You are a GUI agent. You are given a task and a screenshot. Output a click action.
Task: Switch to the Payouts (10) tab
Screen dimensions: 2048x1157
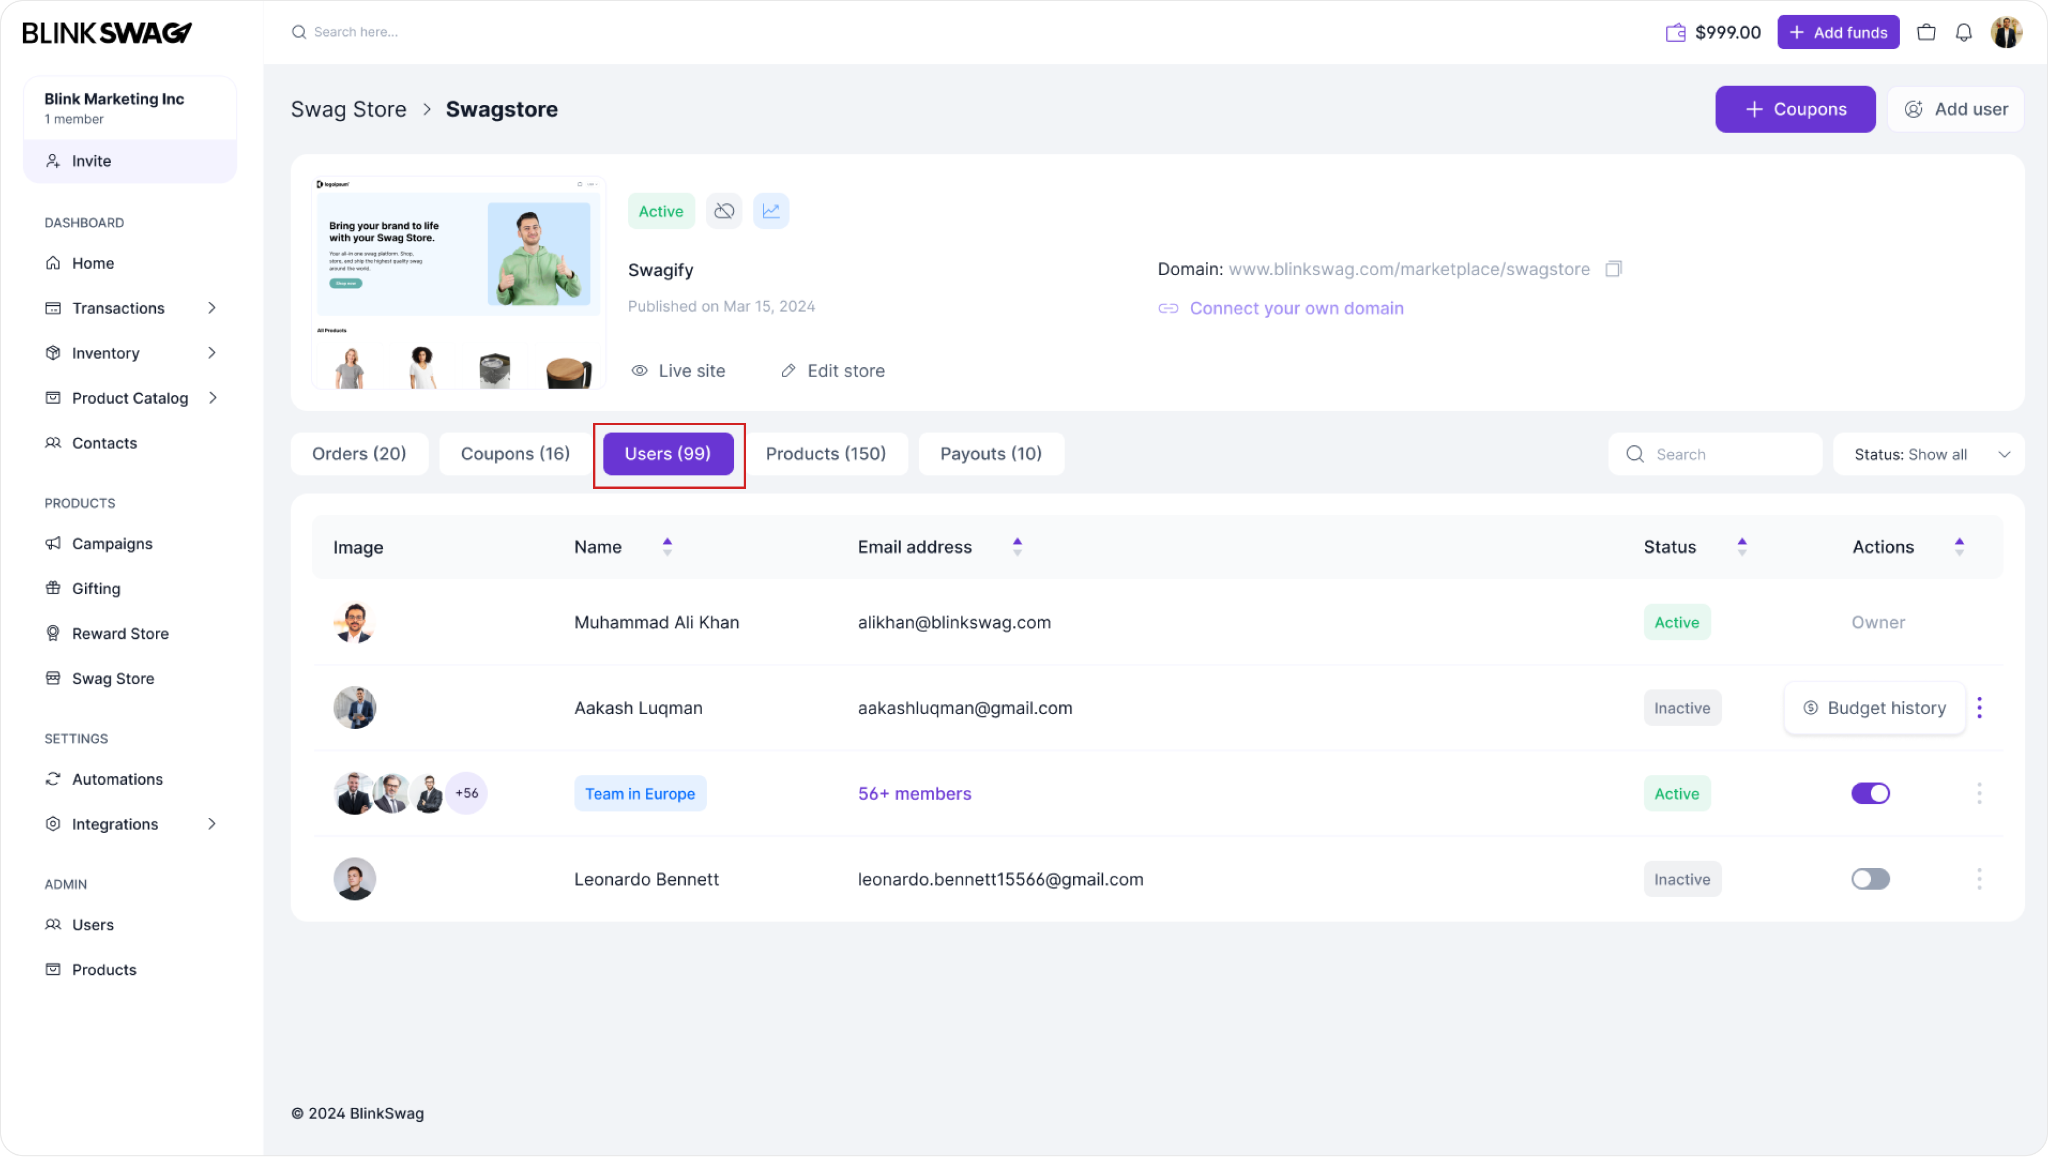click(x=991, y=454)
